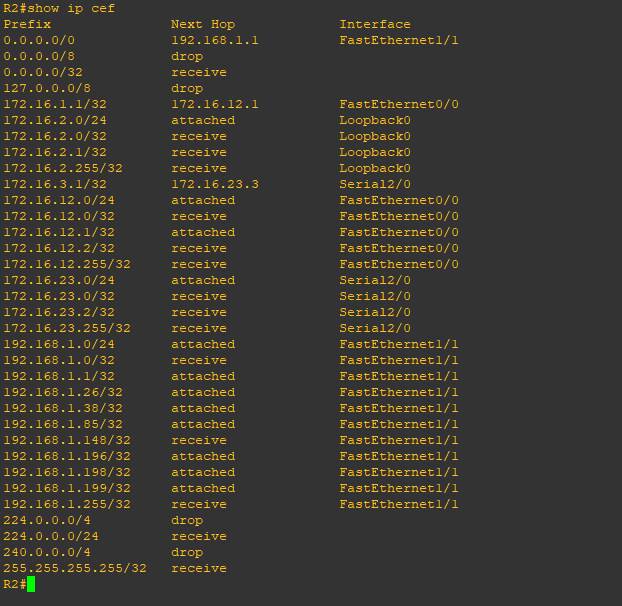Click prefix 192.168.1.1/32
Viewport: 622px width, 606px height.
pos(59,376)
